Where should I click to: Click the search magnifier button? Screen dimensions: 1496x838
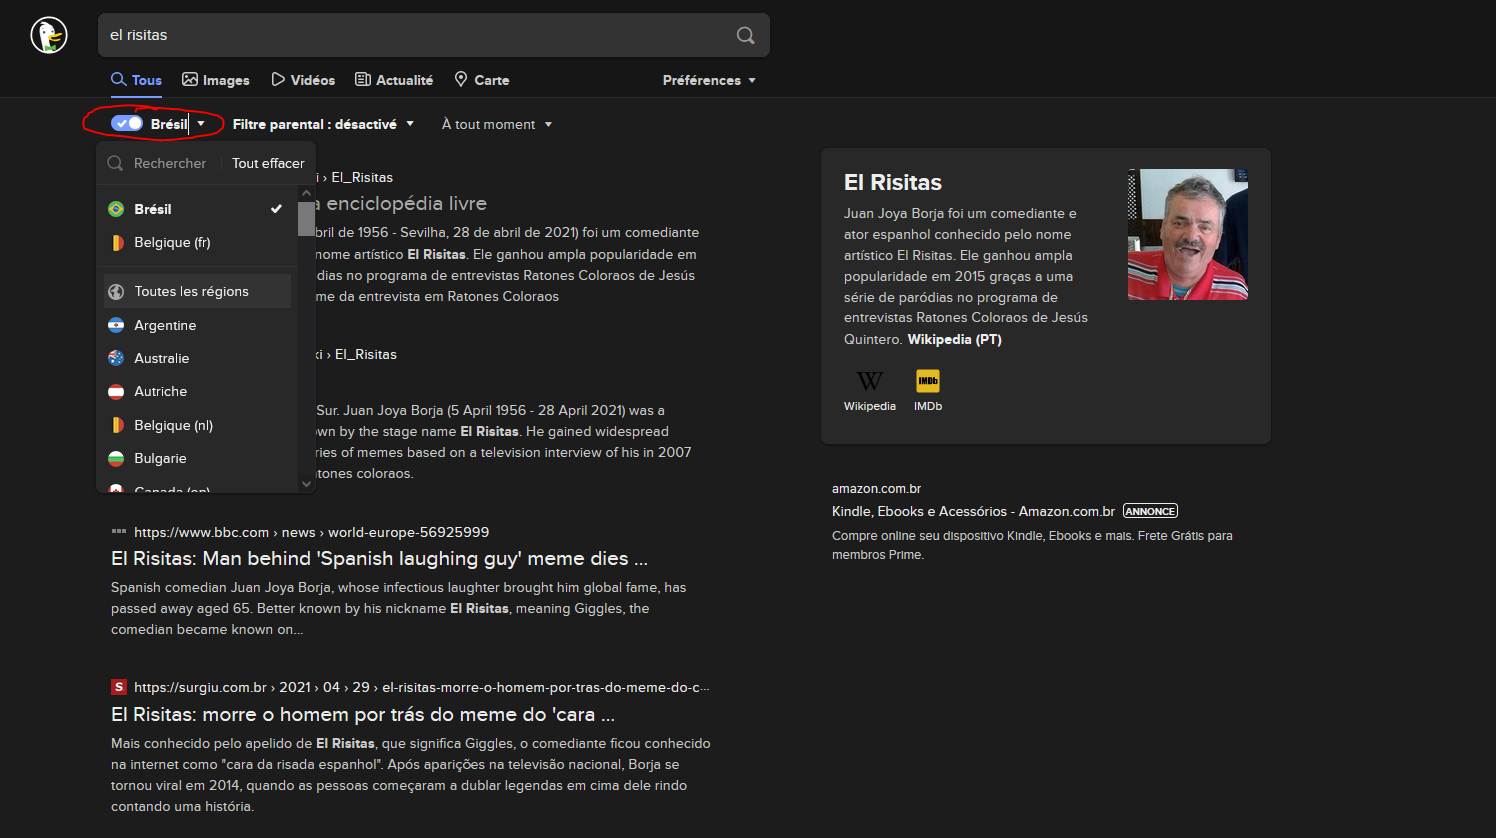pos(745,35)
